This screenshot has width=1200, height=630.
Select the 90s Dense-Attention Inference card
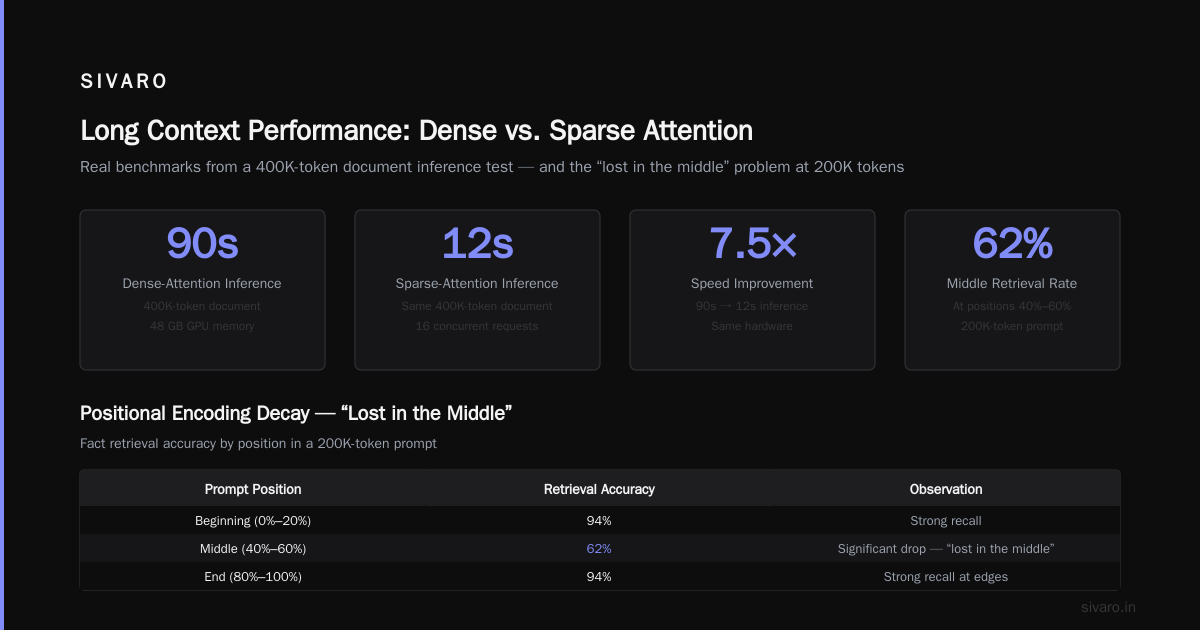[202, 290]
